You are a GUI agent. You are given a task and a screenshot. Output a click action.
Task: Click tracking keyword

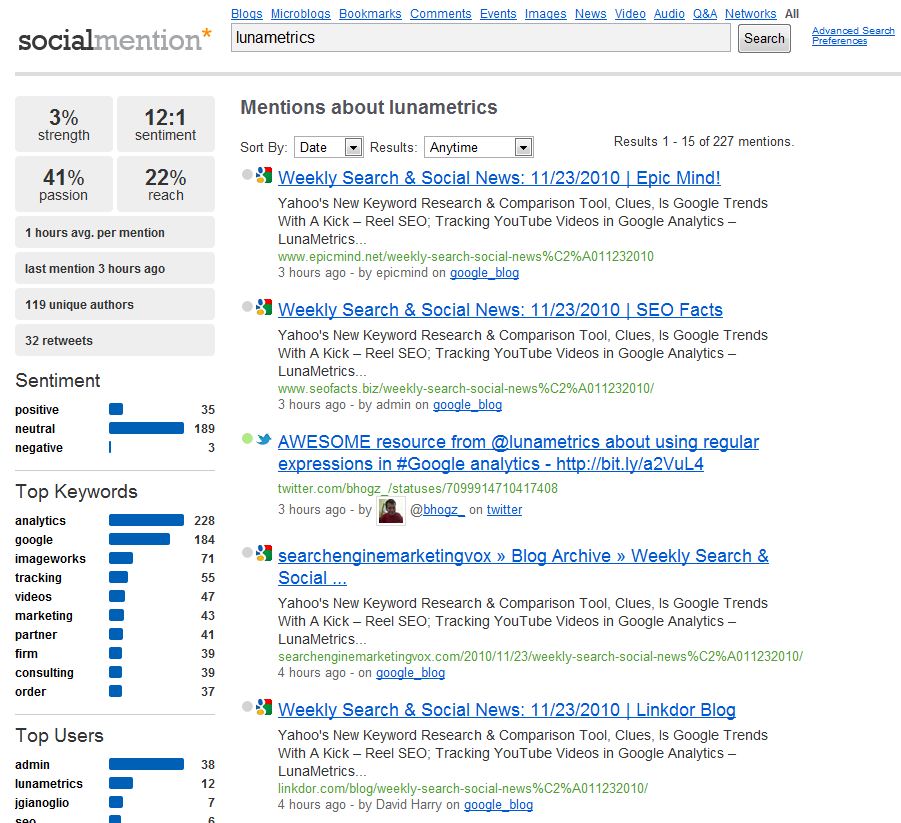pos(38,578)
